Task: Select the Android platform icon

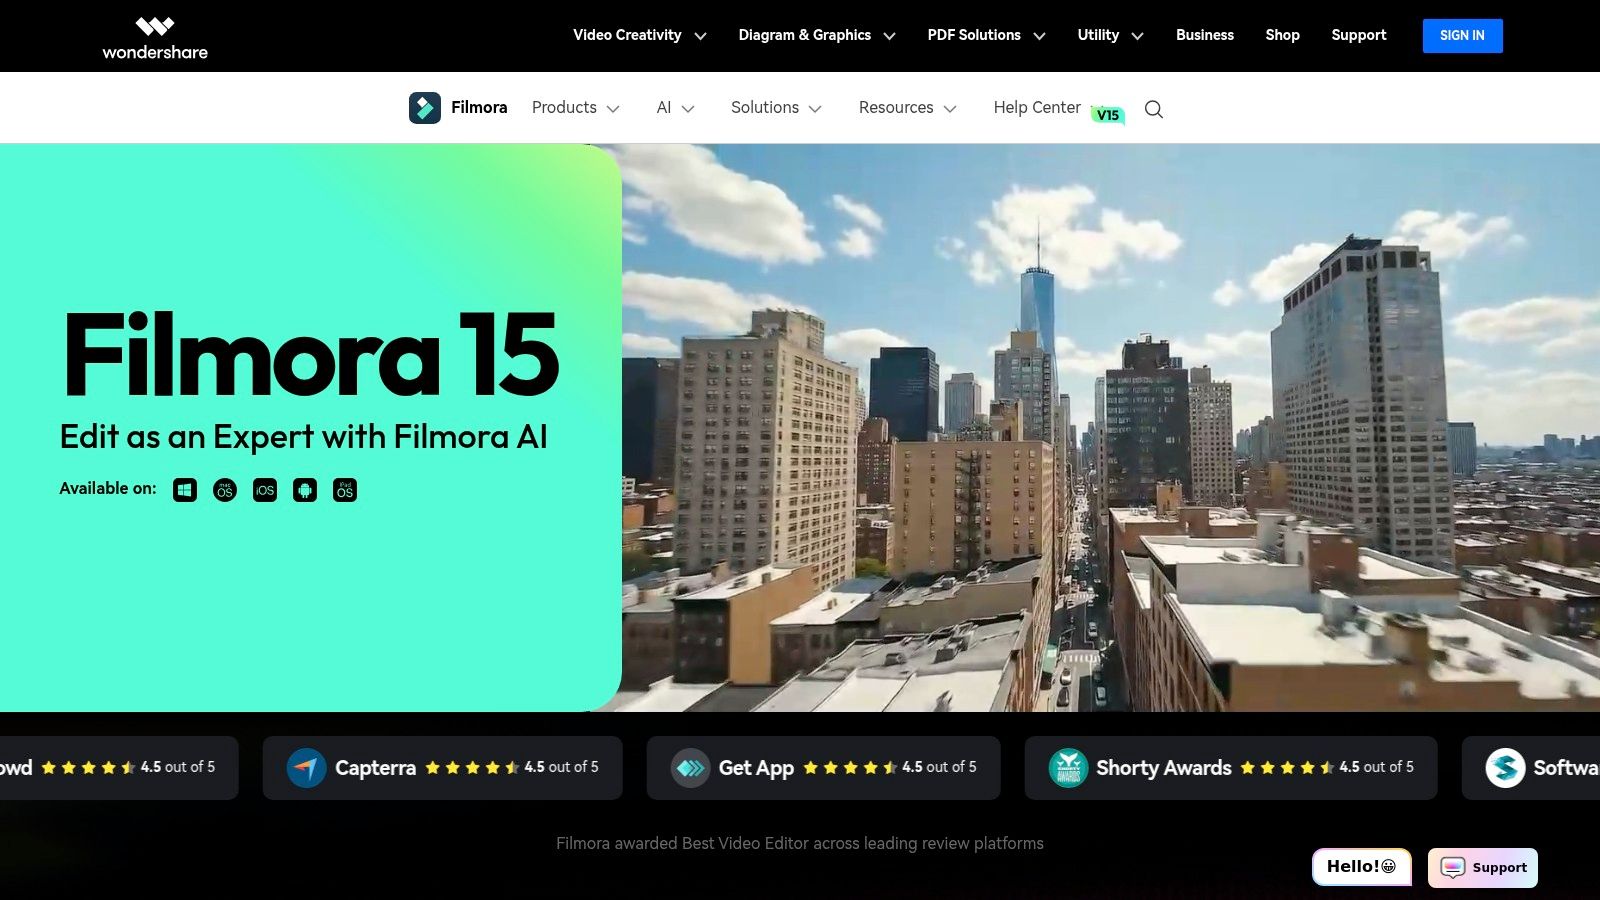Action: 305,490
